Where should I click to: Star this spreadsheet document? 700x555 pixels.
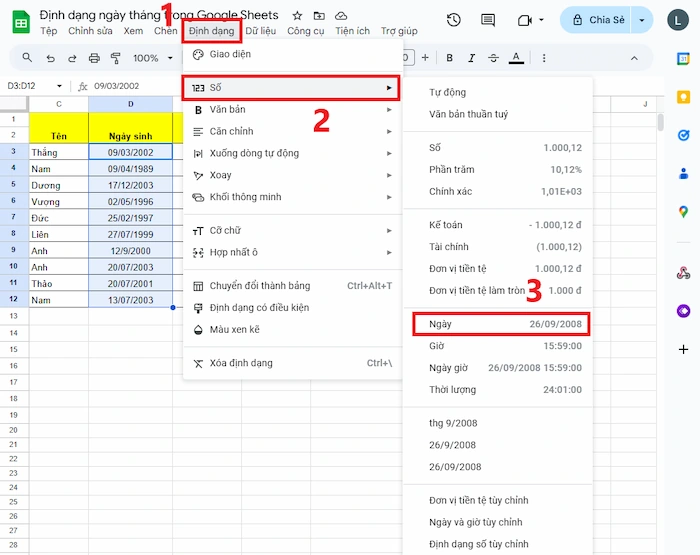pyautogui.click(x=298, y=16)
